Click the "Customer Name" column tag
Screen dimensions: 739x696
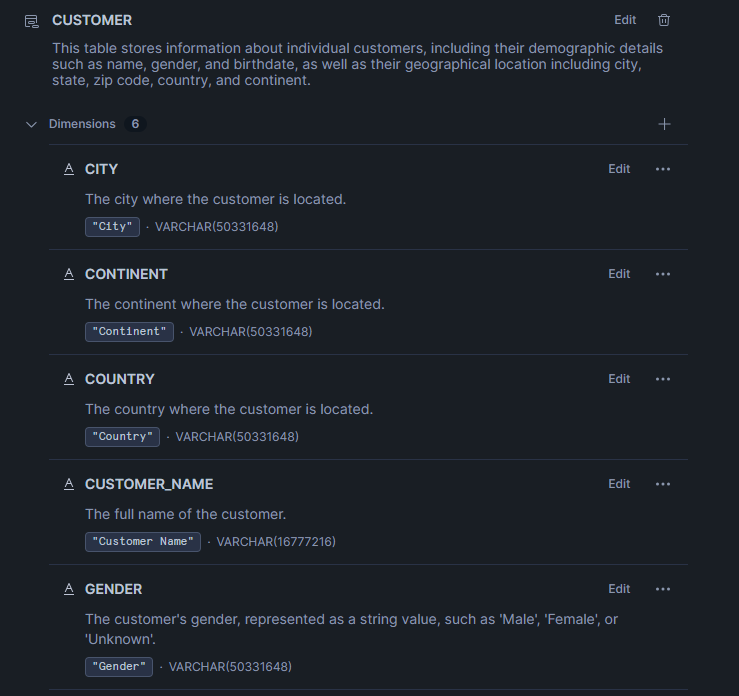(143, 542)
